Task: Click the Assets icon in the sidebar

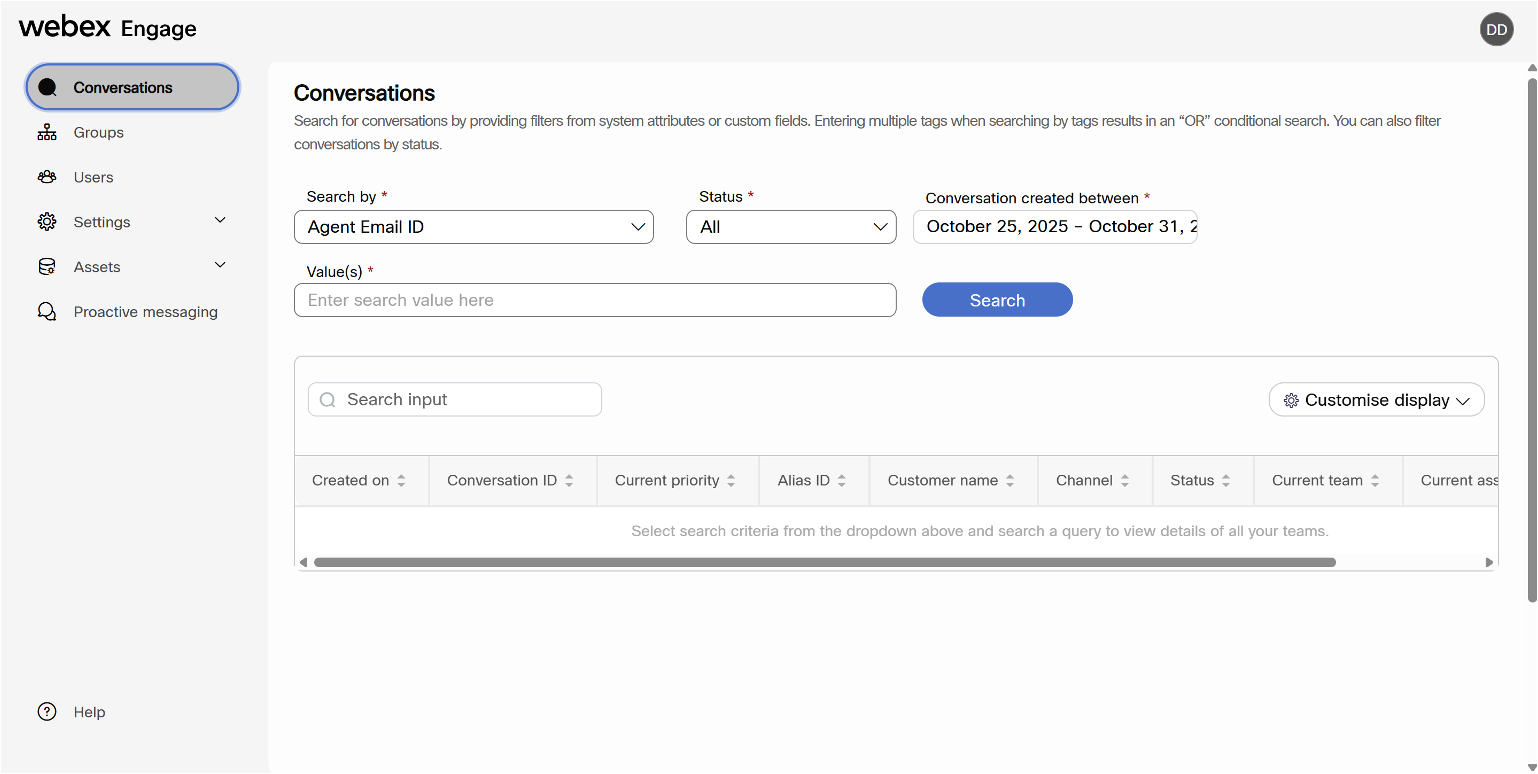Action: (x=47, y=266)
